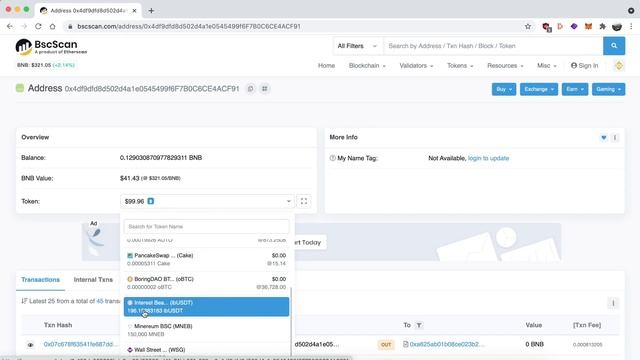640x360 pixels.
Task: Open the 0xa625ab01b08ce023b2 contract link
Action: pos(447,344)
